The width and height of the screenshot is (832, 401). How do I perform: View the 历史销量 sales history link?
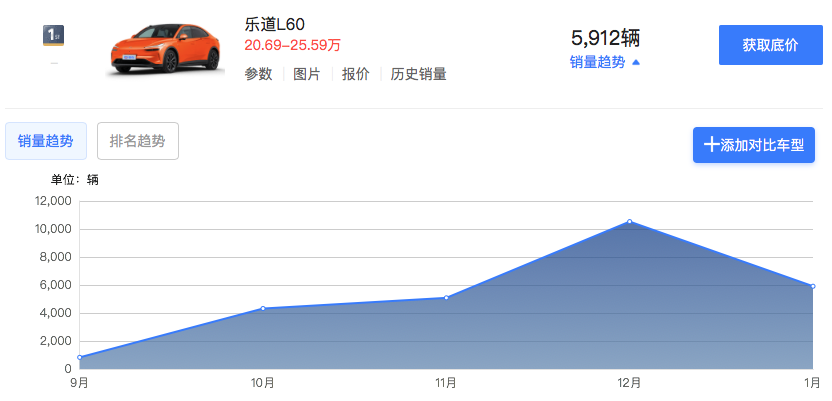[418, 74]
